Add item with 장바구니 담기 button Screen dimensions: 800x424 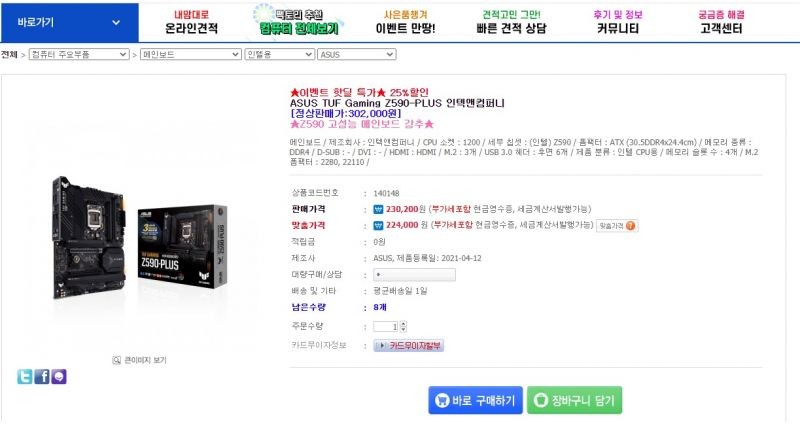(x=574, y=400)
